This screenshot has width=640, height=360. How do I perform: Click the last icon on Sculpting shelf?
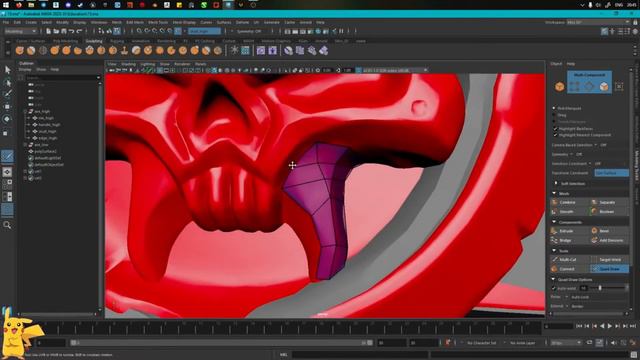point(324,51)
